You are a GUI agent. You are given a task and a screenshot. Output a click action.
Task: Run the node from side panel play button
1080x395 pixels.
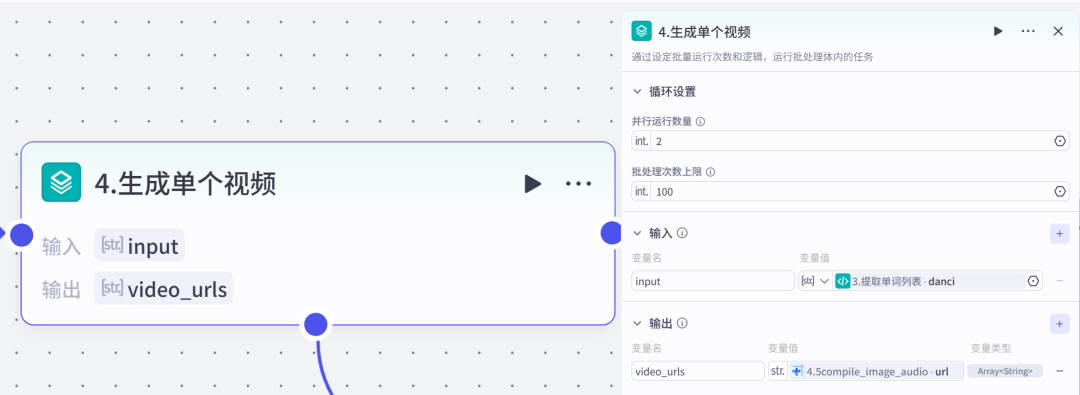[997, 31]
